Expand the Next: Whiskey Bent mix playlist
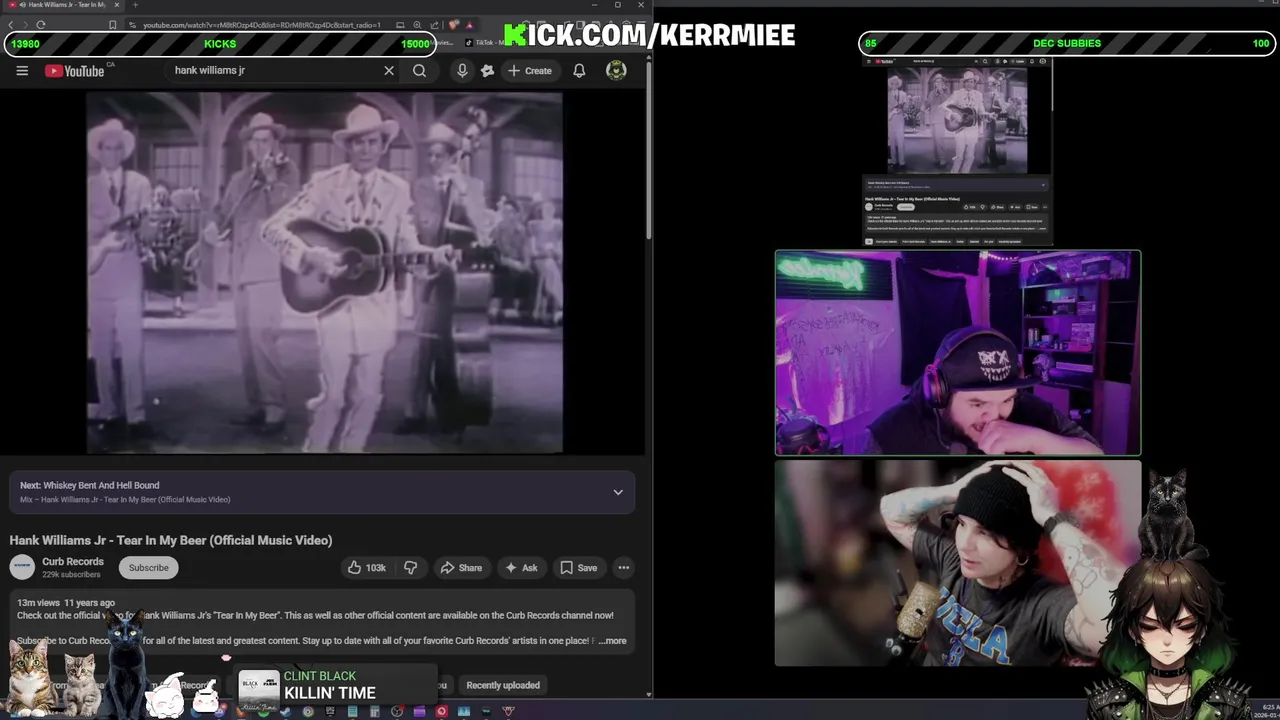This screenshot has width=1280, height=720. pos(618,492)
